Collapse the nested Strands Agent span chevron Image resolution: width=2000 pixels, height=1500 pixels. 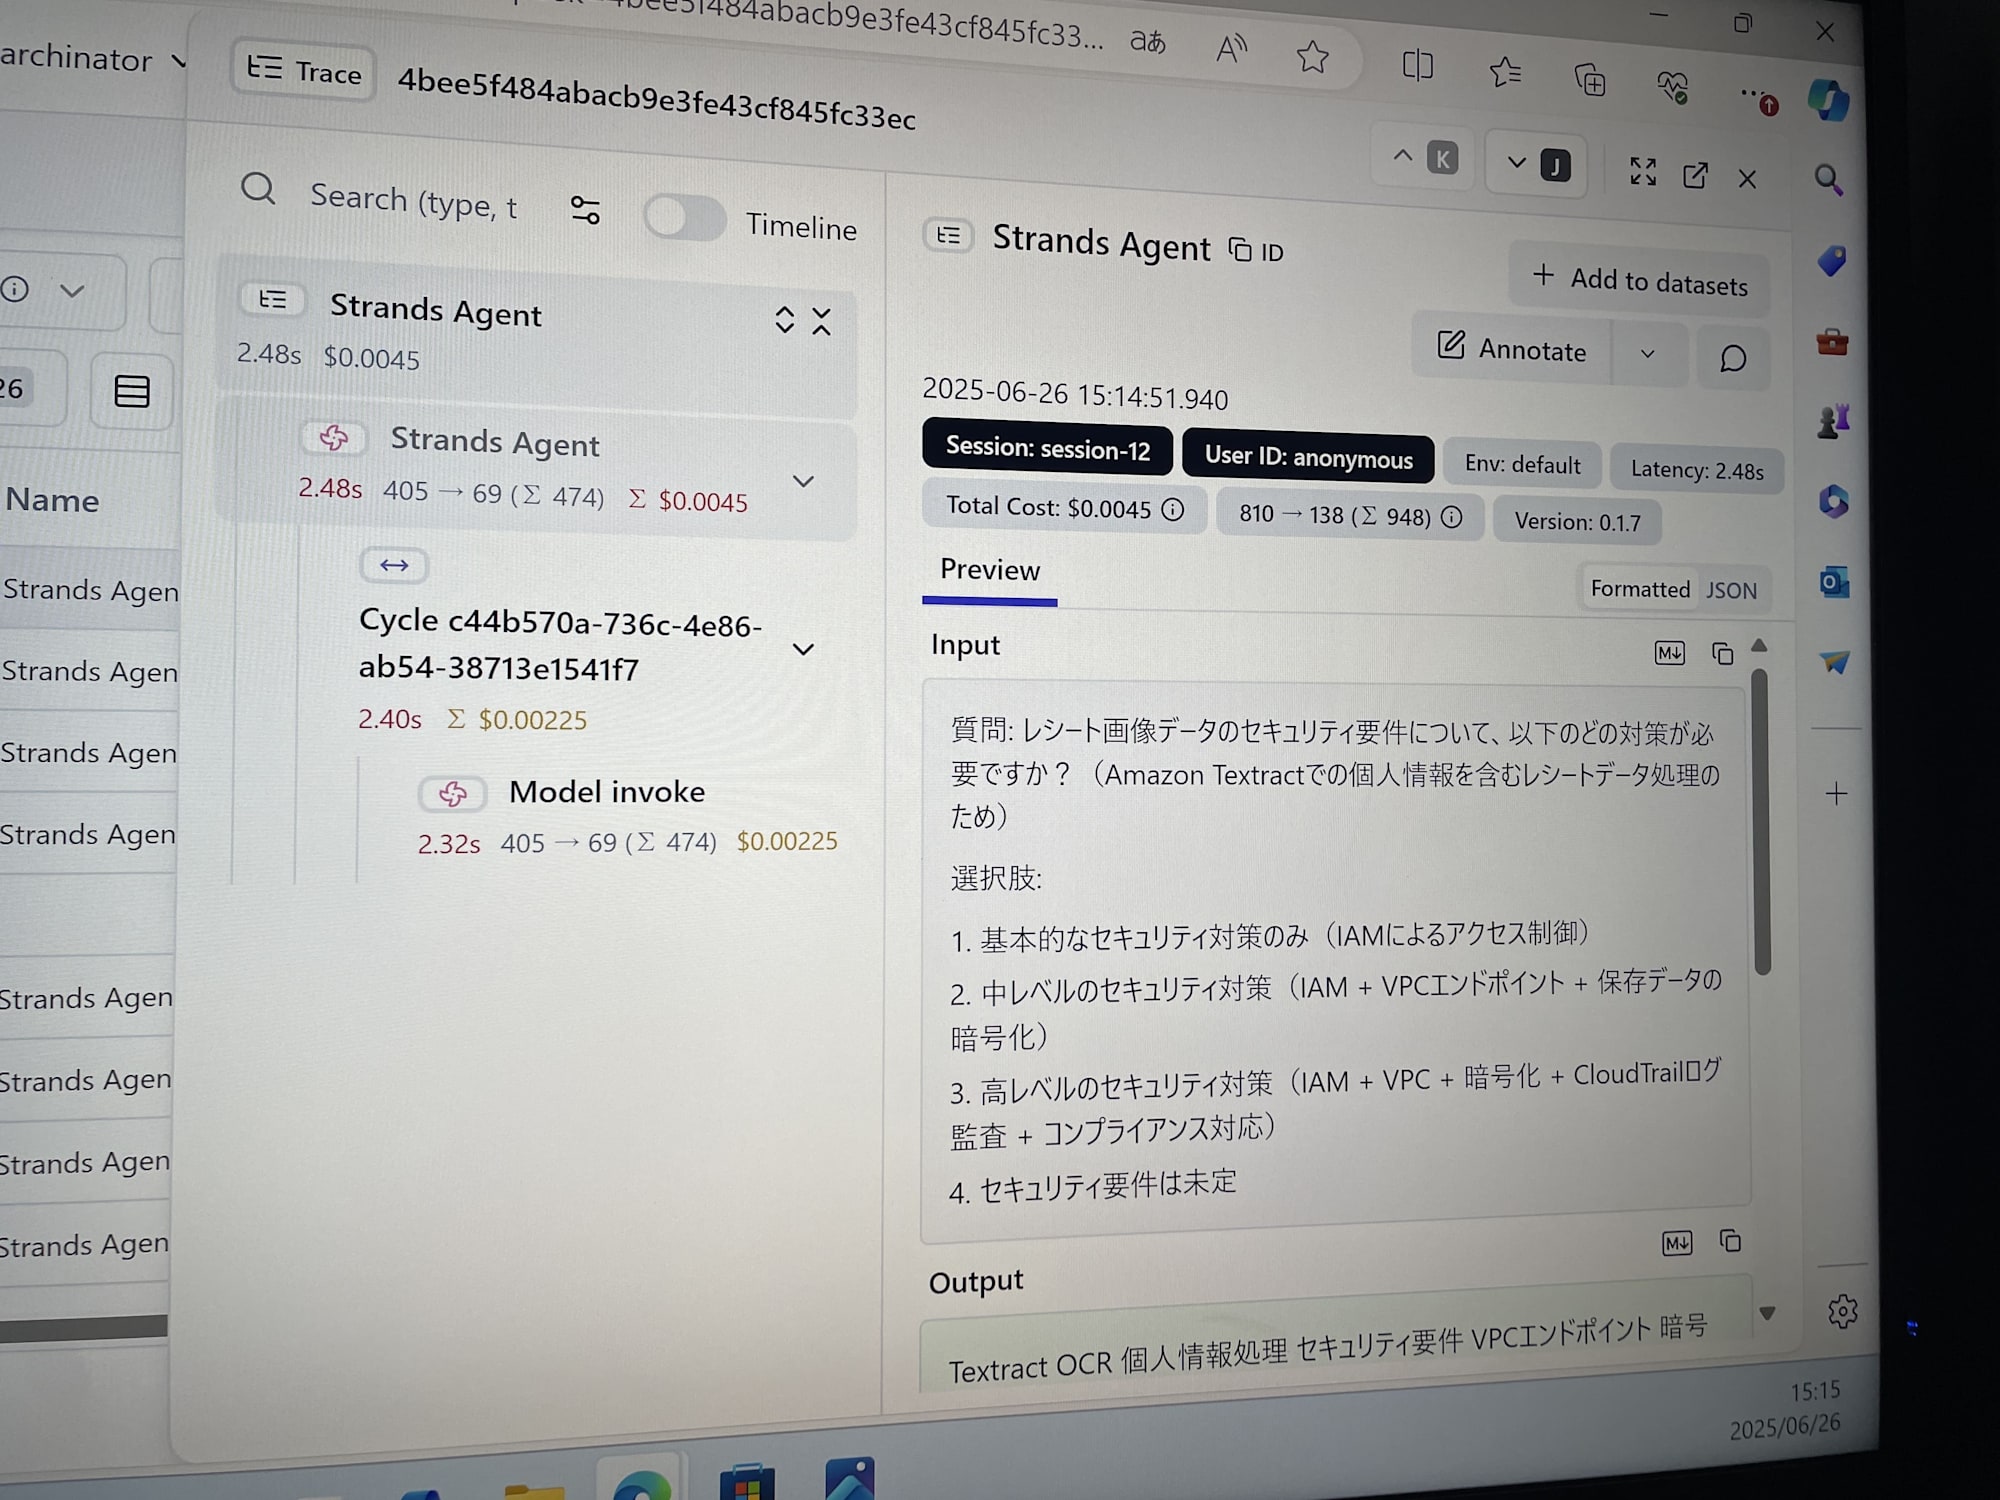pos(803,481)
